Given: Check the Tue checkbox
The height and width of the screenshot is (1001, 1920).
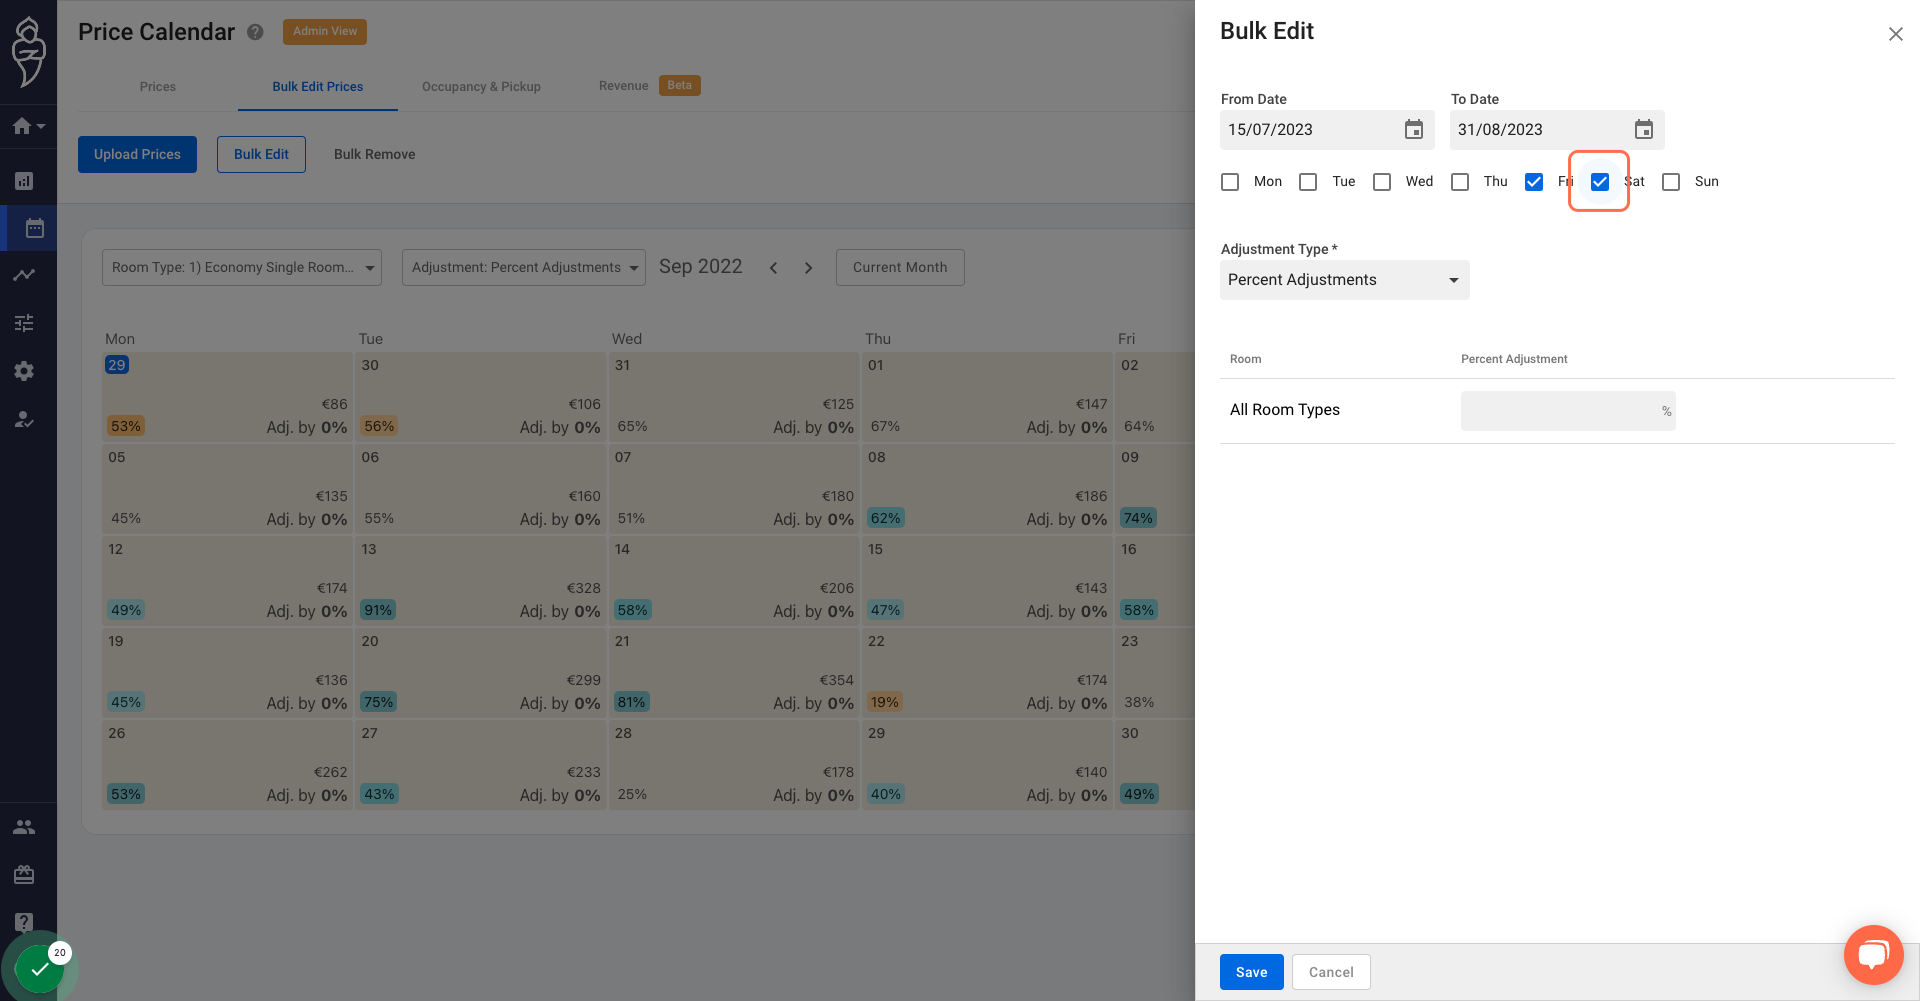Looking at the screenshot, I should click(x=1308, y=182).
